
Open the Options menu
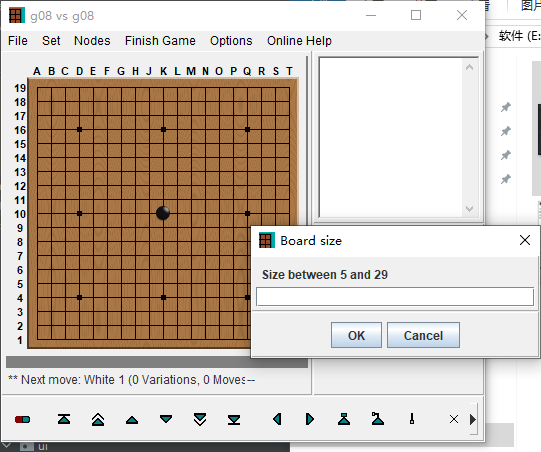pos(231,41)
